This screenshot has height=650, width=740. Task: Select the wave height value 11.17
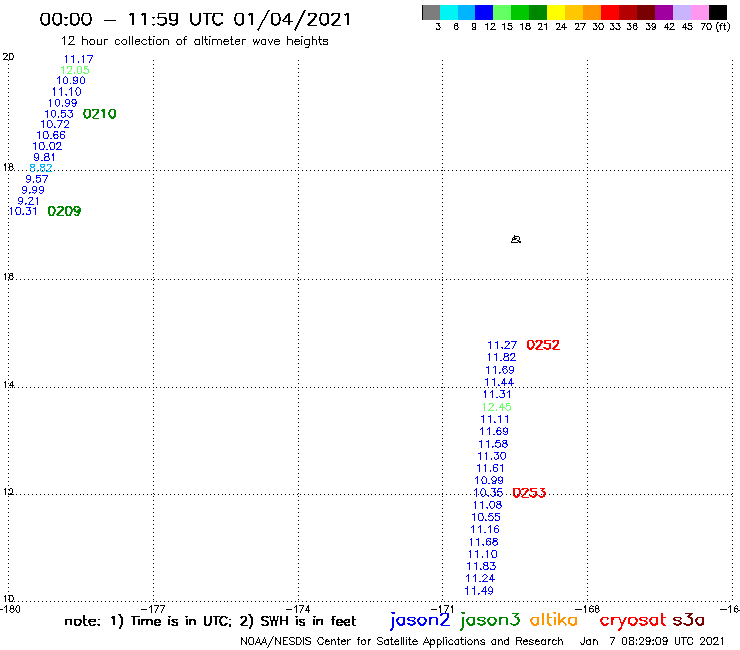coord(78,59)
